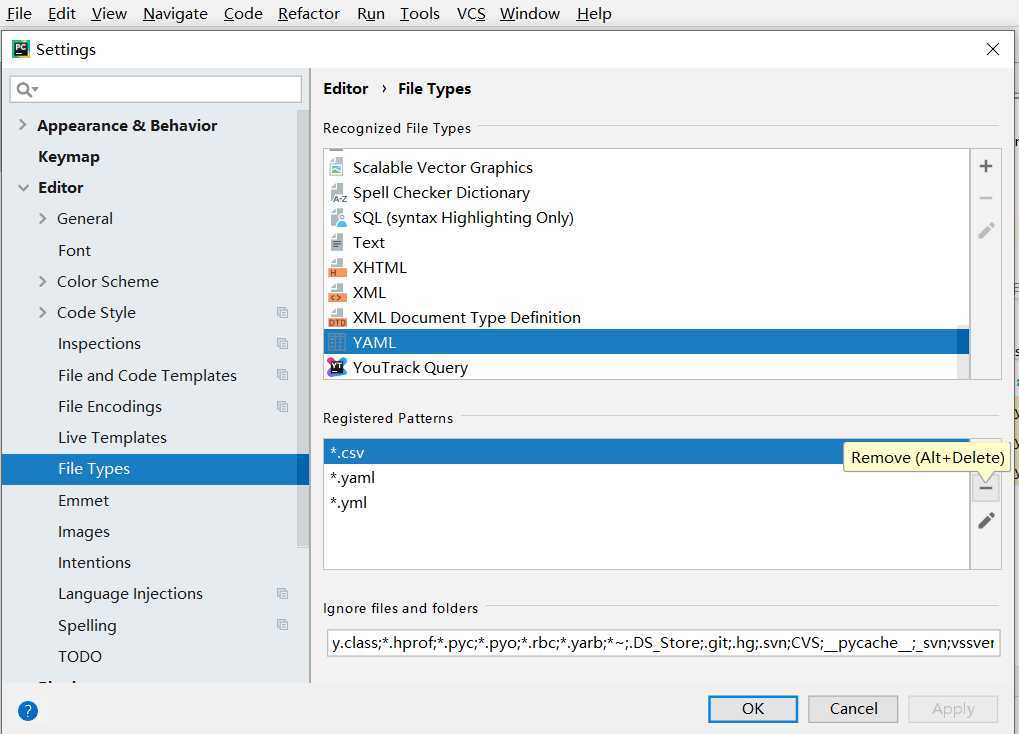Screen dimensions: 1019x734
Task: Click the XML file type icon
Action: 337,293
